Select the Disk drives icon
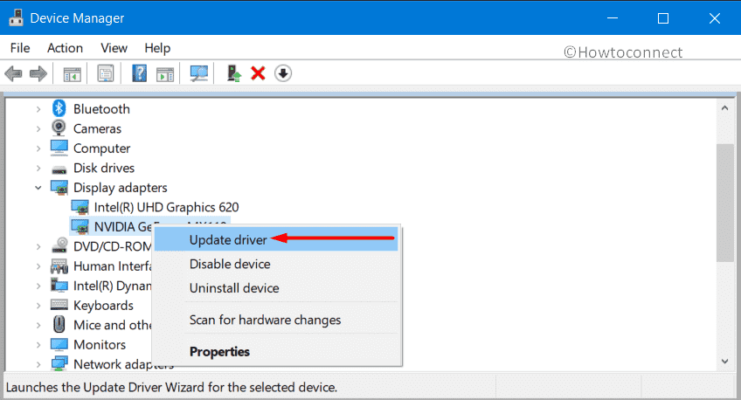The height and width of the screenshot is (400, 741). [59, 169]
